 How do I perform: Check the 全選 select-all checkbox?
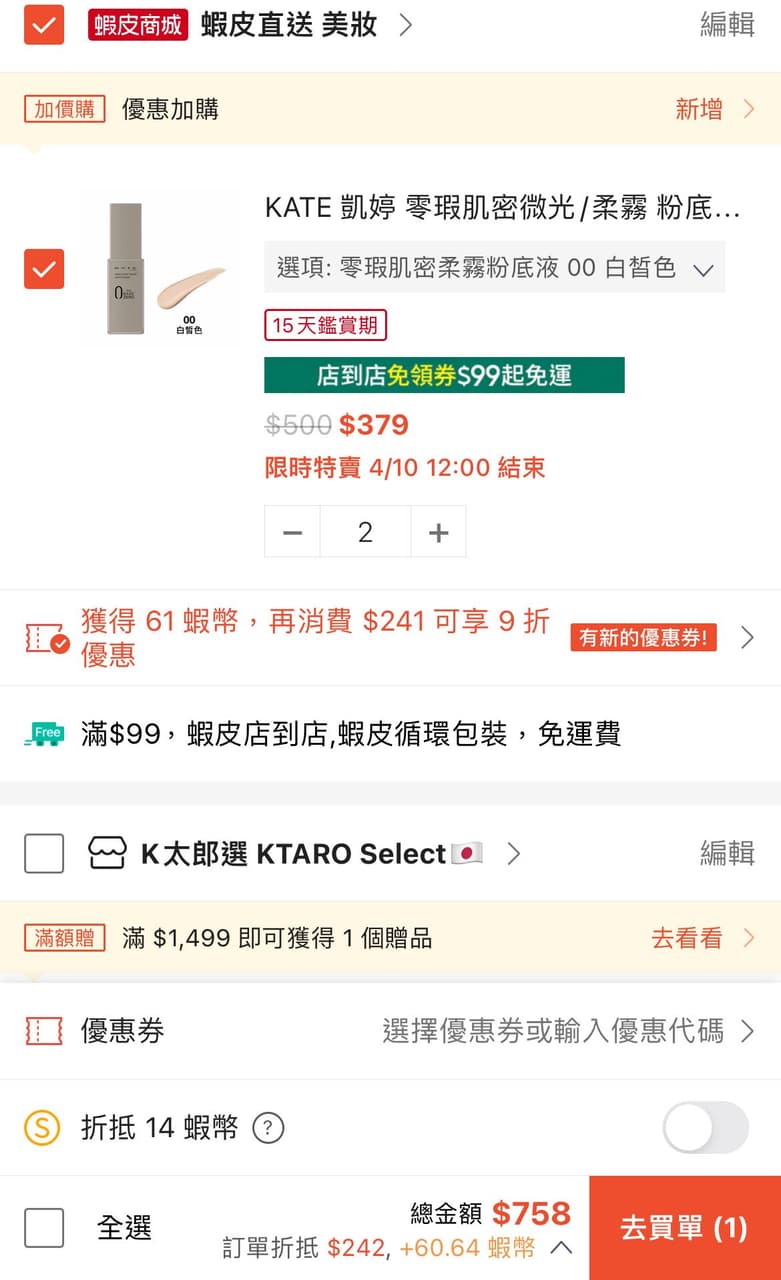(44, 1227)
